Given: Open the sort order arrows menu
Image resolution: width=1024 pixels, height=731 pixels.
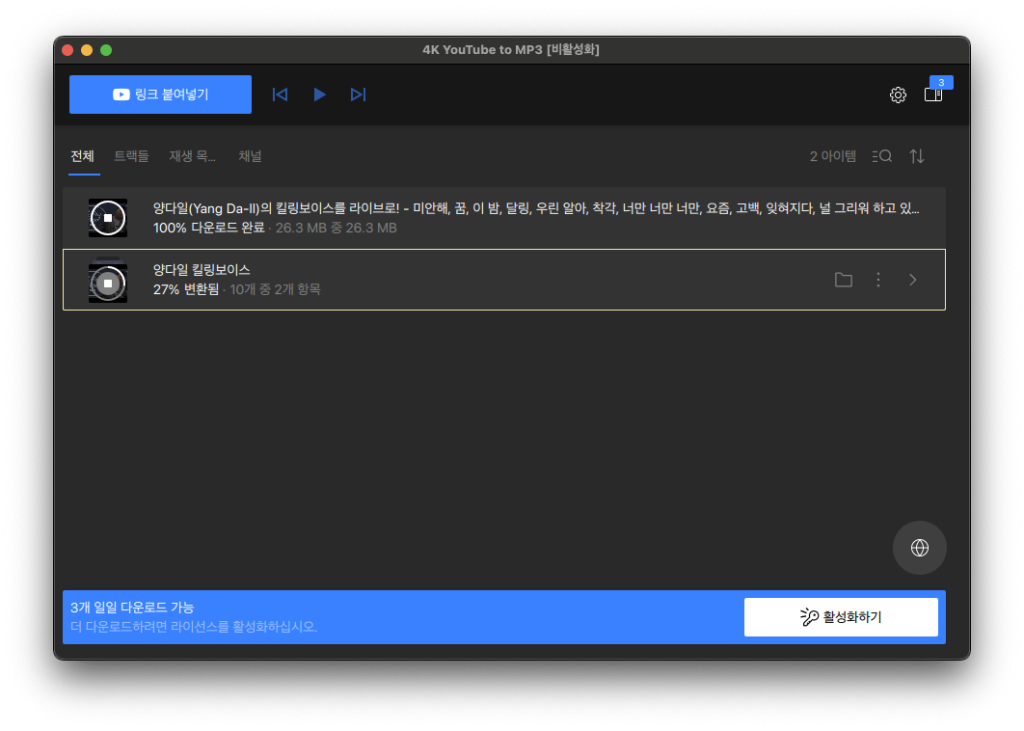Looking at the screenshot, I should coord(917,156).
